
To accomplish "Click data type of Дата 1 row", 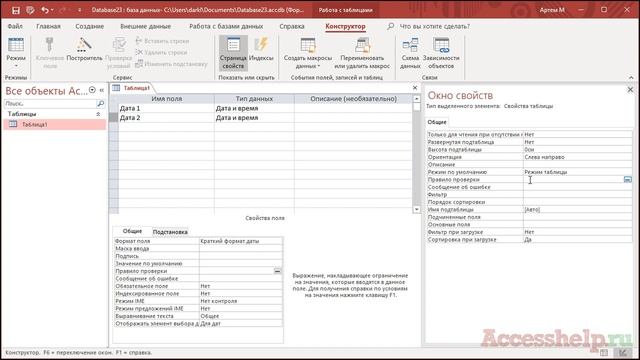I will point(254,108).
